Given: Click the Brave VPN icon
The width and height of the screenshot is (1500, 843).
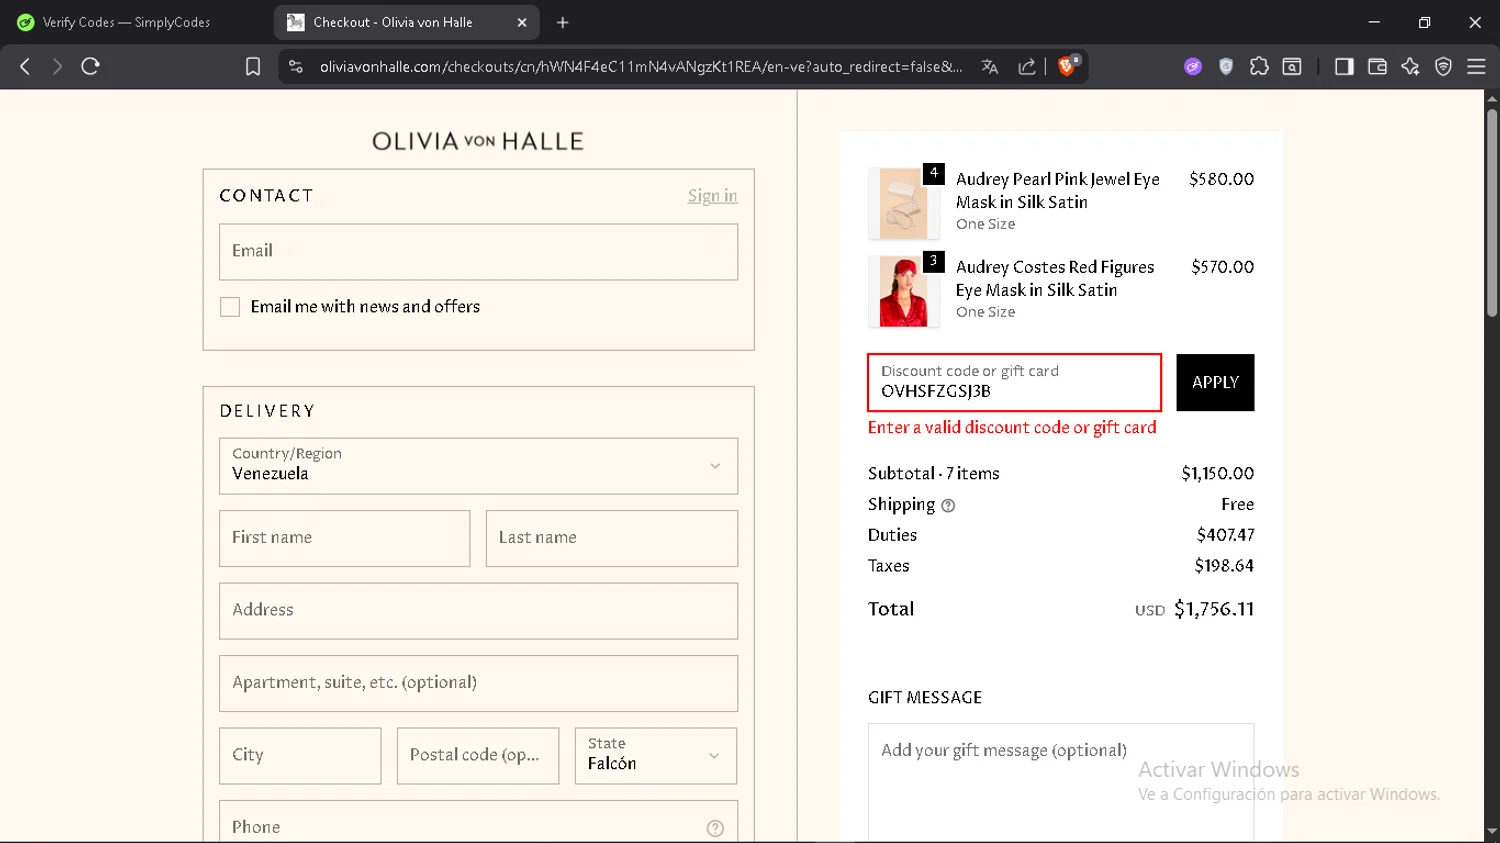Looking at the screenshot, I should click(1443, 66).
